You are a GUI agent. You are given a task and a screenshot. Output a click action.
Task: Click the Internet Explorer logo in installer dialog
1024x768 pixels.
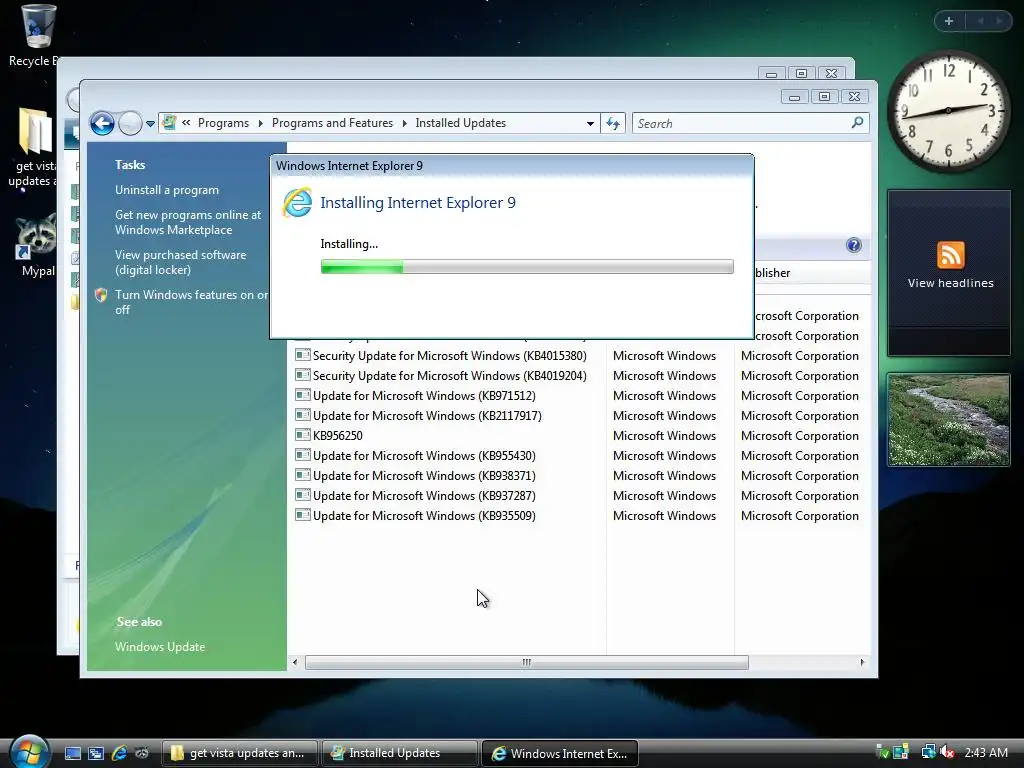pyautogui.click(x=297, y=202)
